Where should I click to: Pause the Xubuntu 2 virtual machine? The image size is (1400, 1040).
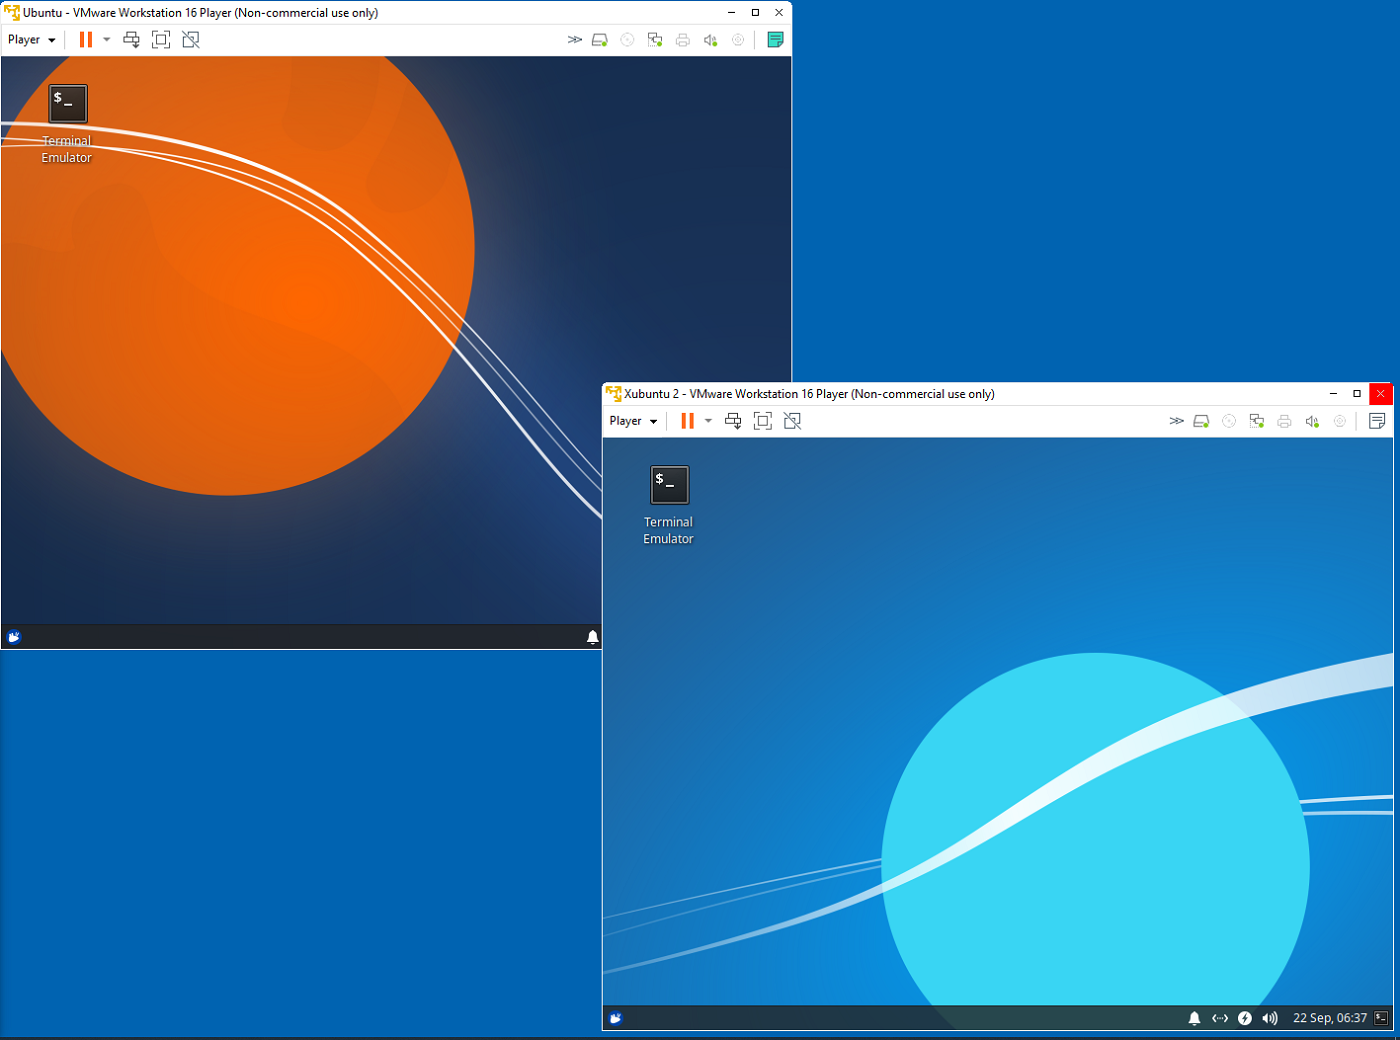pyautogui.click(x=687, y=421)
